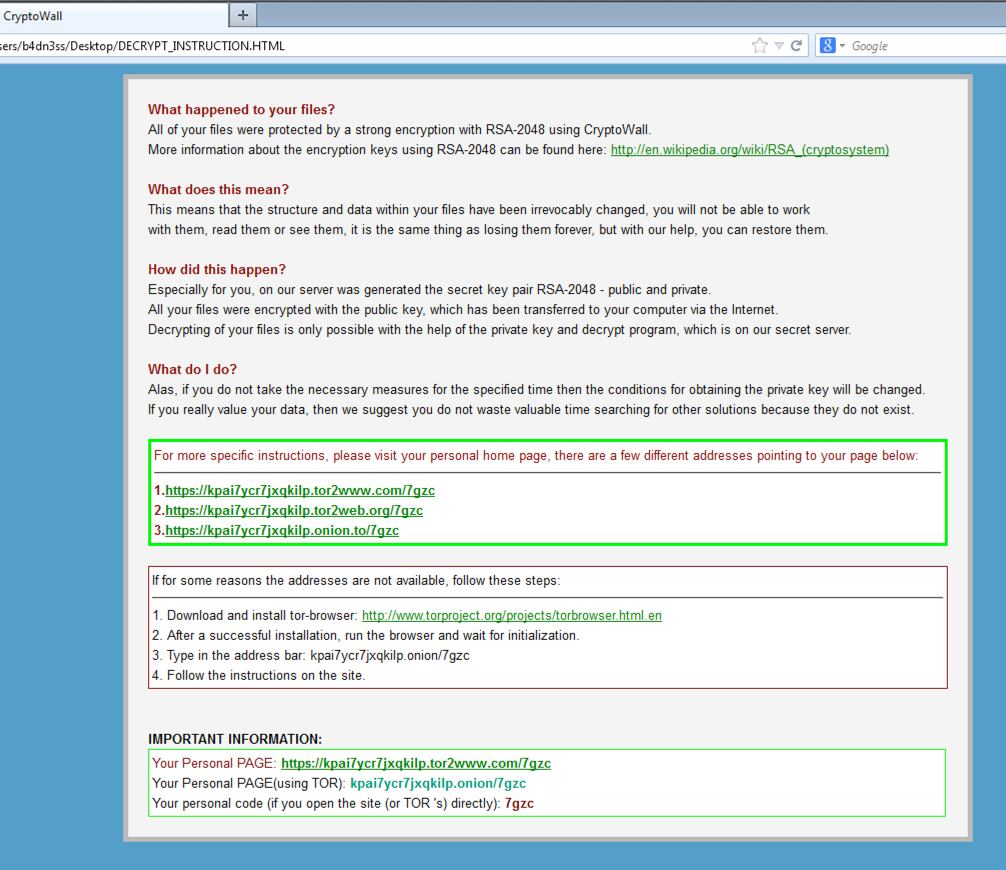This screenshot has width=1006, height=870.
Task: Open URL history dropdown arrow in address bar
Action: tap(779, 46)
